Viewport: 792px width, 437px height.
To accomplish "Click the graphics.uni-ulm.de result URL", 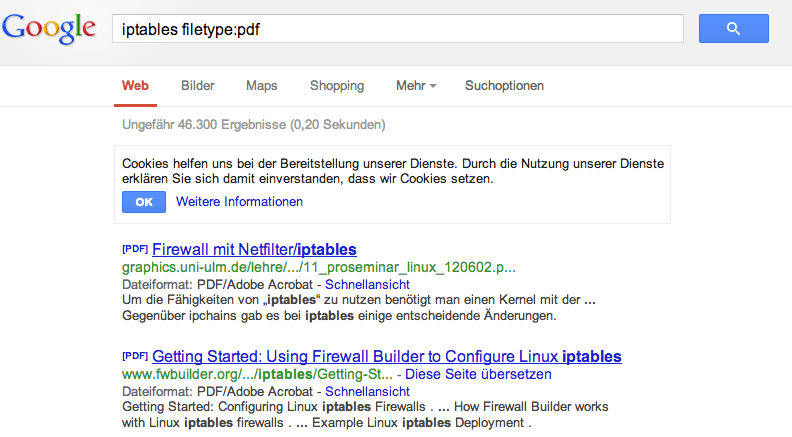I will click(319, 267).
